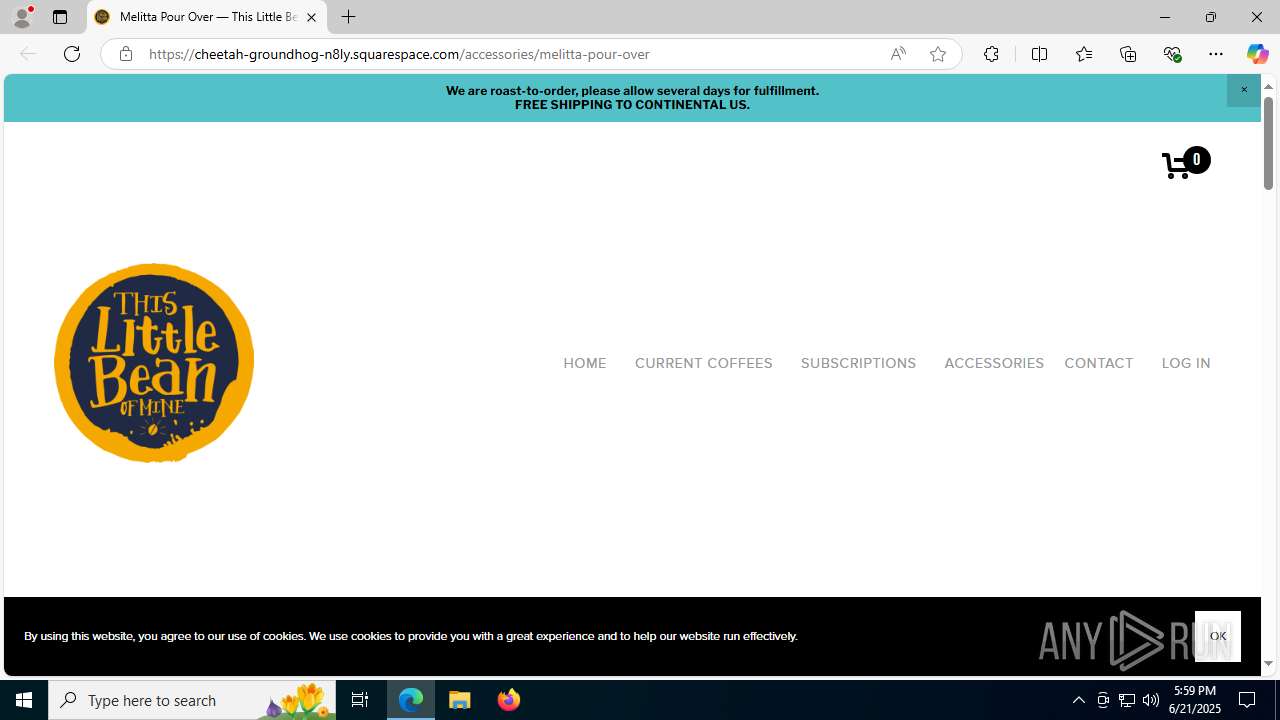Dismiss the announcement bar with the small X
The width and height of the screenshot is (1280, 720).
(1244, 90)
